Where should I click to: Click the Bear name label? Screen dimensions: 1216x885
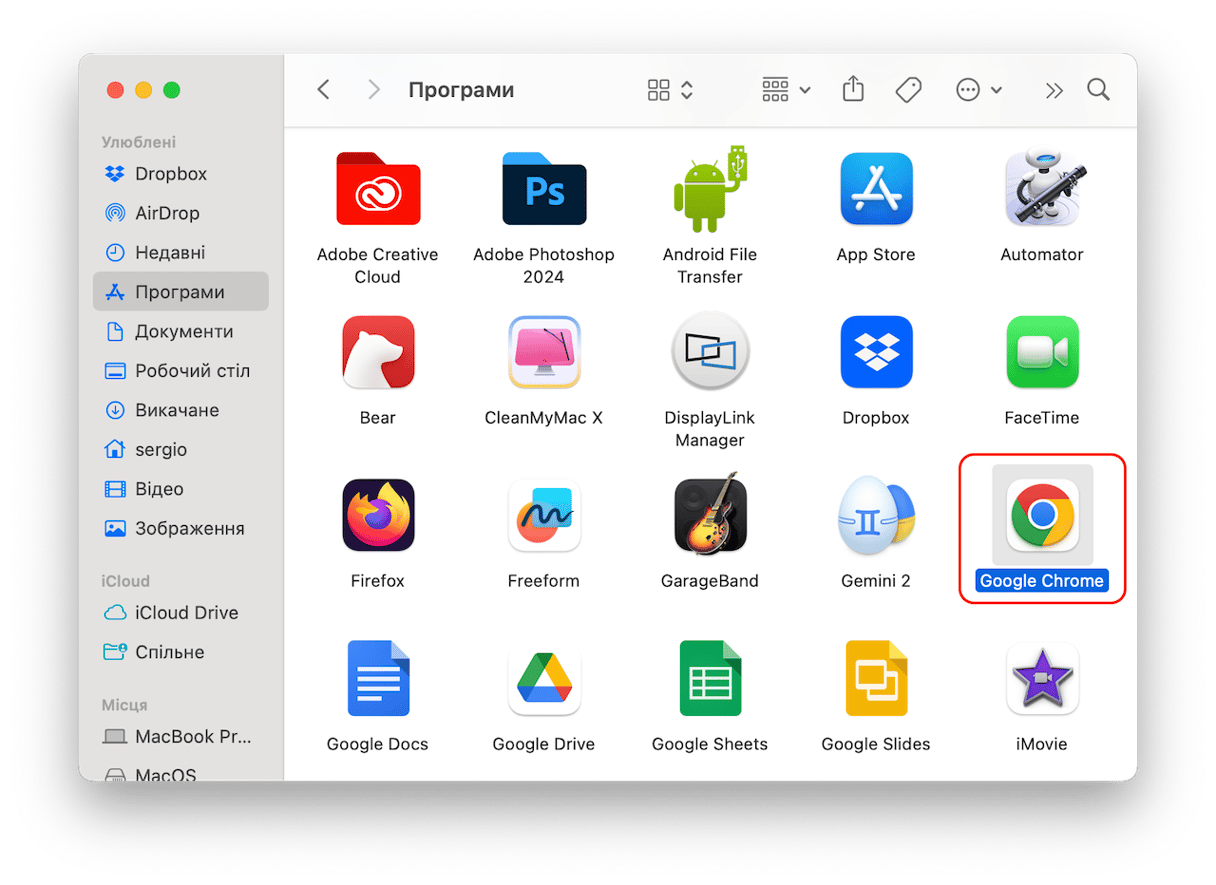[378, 418]
